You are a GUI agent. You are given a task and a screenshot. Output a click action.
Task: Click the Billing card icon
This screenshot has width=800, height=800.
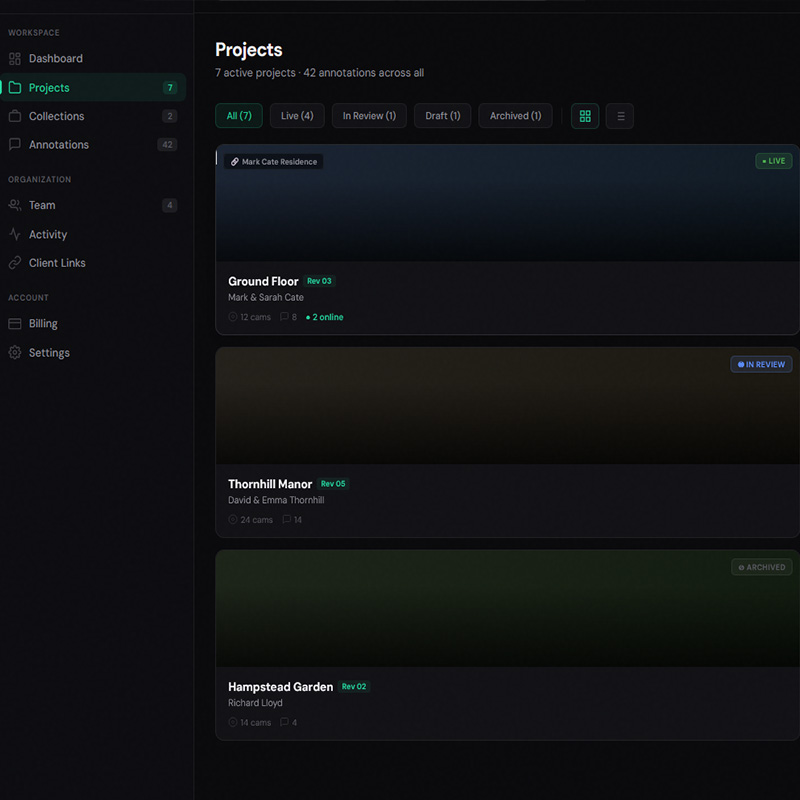tap(15, 324)
